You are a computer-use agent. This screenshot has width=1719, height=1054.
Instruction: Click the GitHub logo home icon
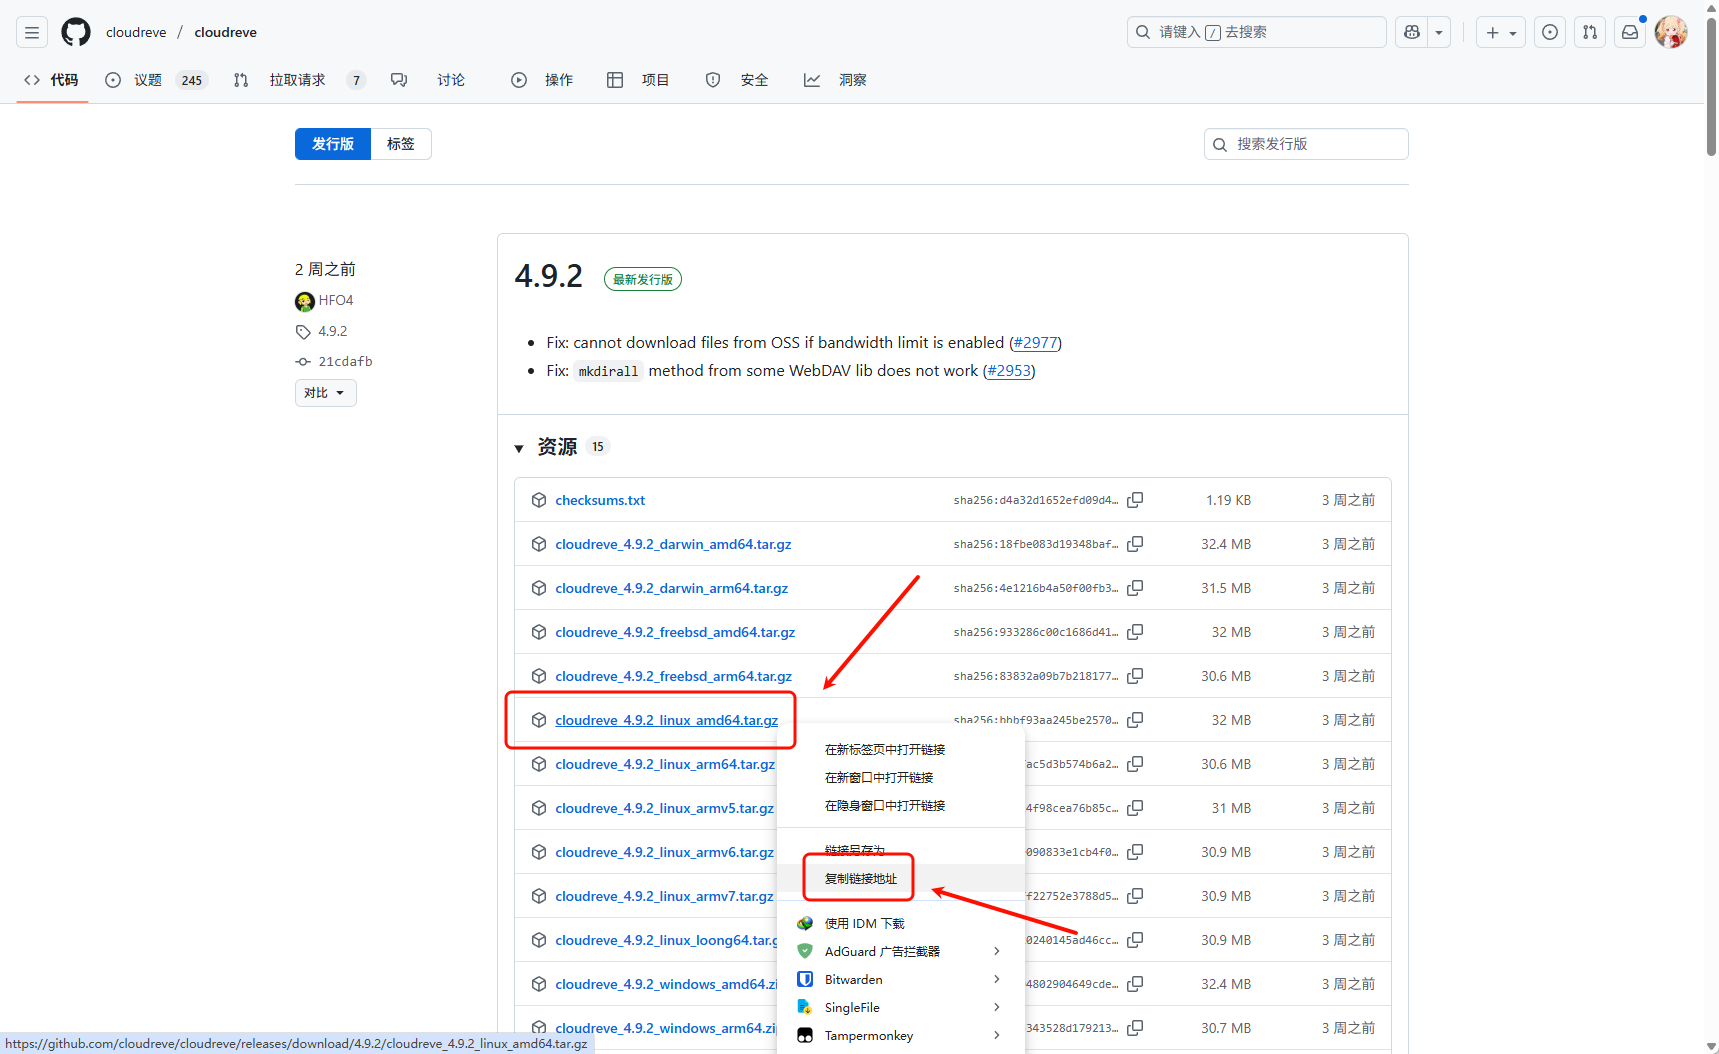click(76, 33)
